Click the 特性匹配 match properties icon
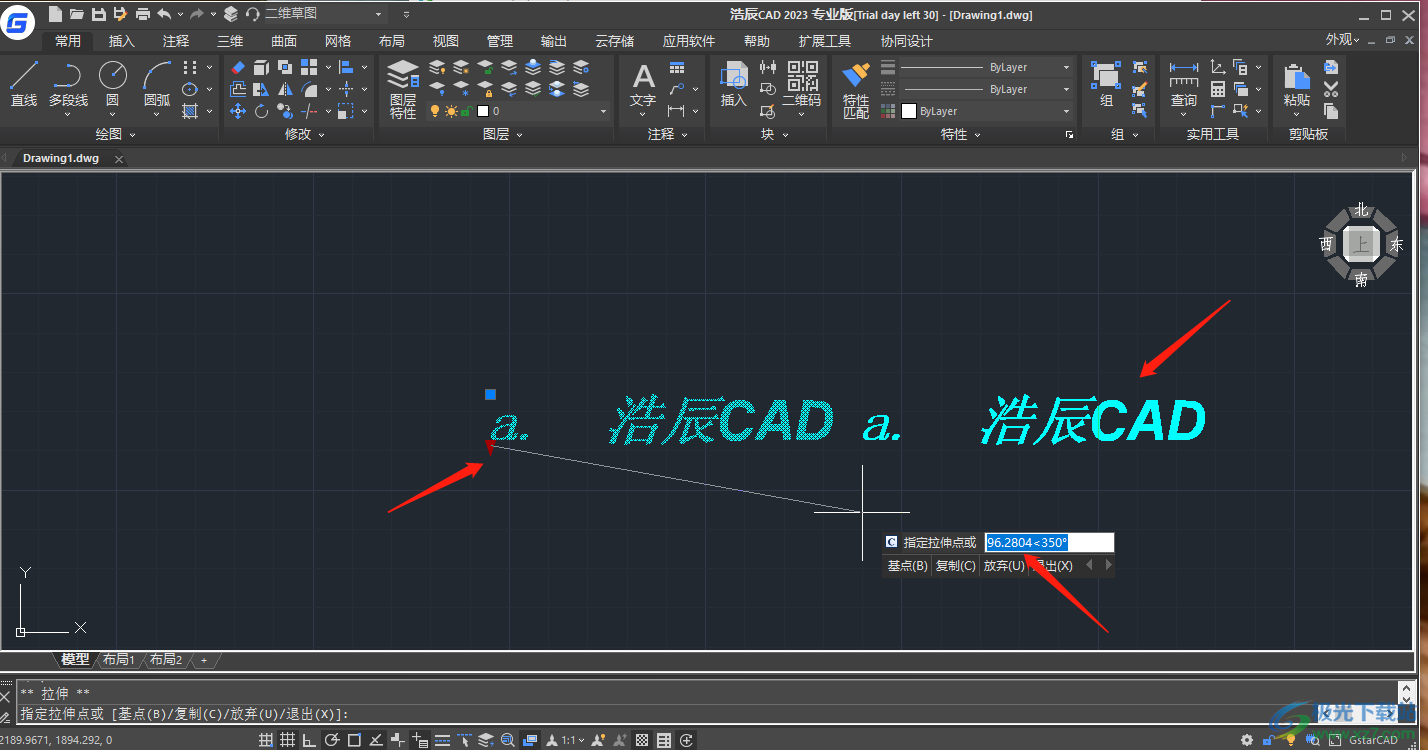Image resolution: width=1428 pixels, height=750 pixels. click(x=856, y=91)
